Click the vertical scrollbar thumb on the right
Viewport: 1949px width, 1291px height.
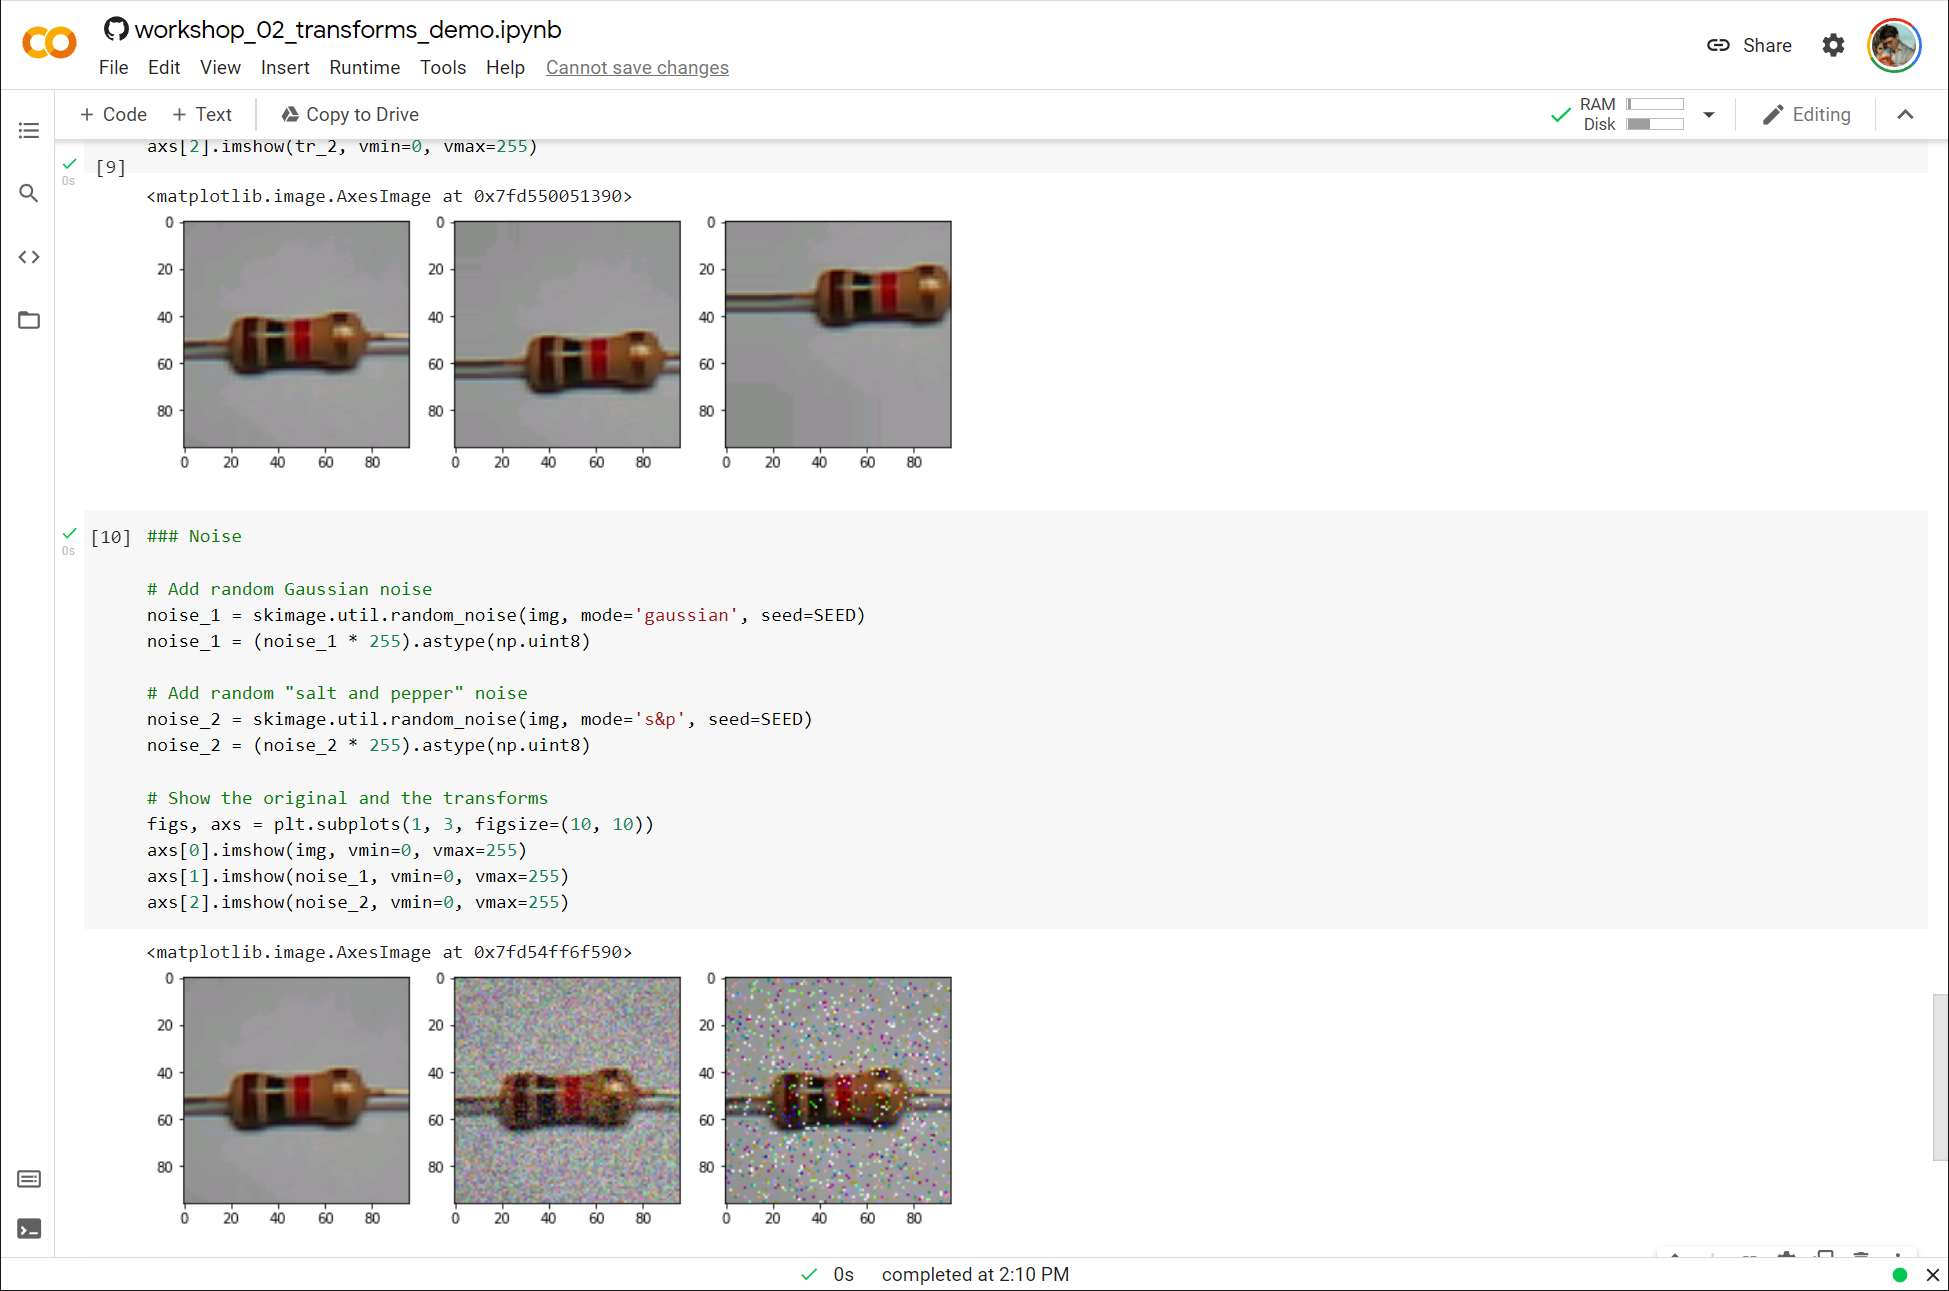coord(1940,1078)
